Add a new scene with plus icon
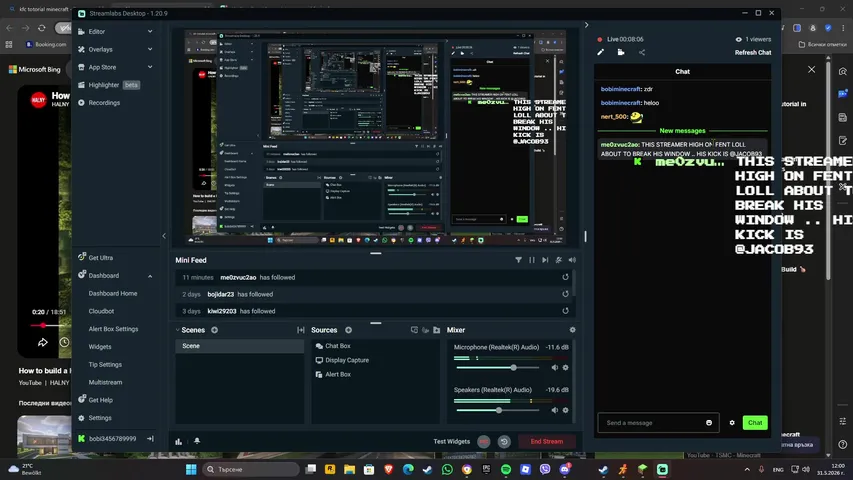The image size is (853, 480). click(x=214, y=330)
